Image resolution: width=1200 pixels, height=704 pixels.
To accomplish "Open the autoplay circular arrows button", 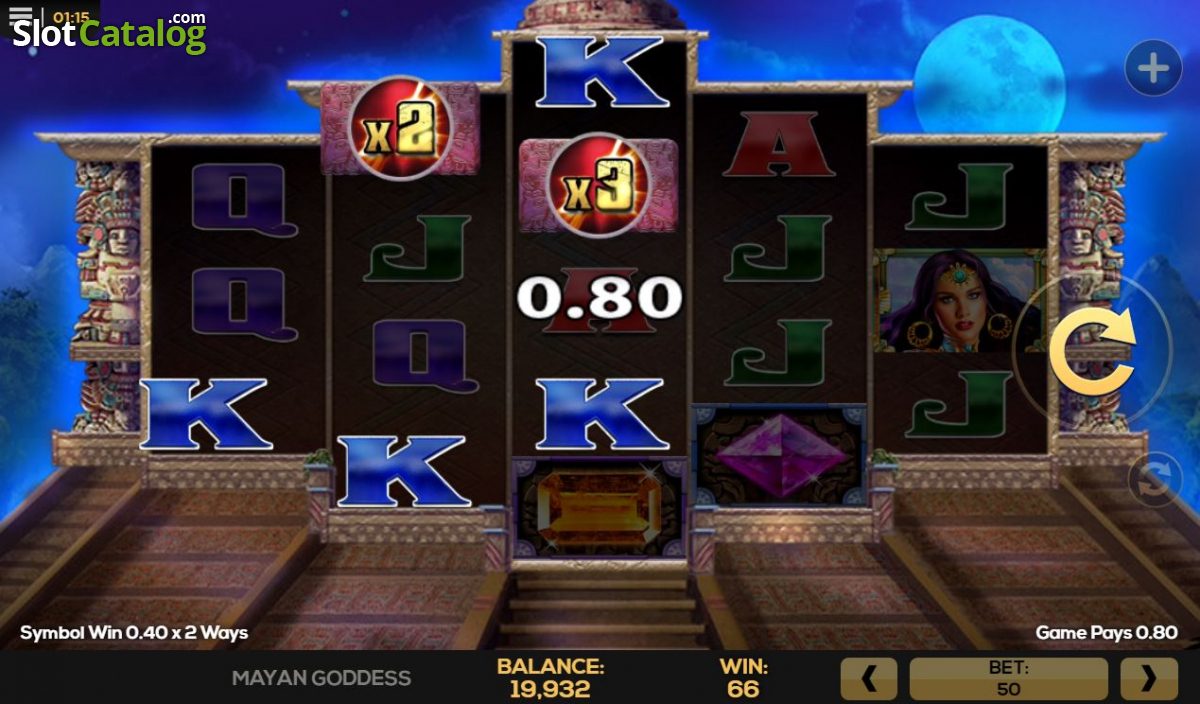I will point(1155,480).
